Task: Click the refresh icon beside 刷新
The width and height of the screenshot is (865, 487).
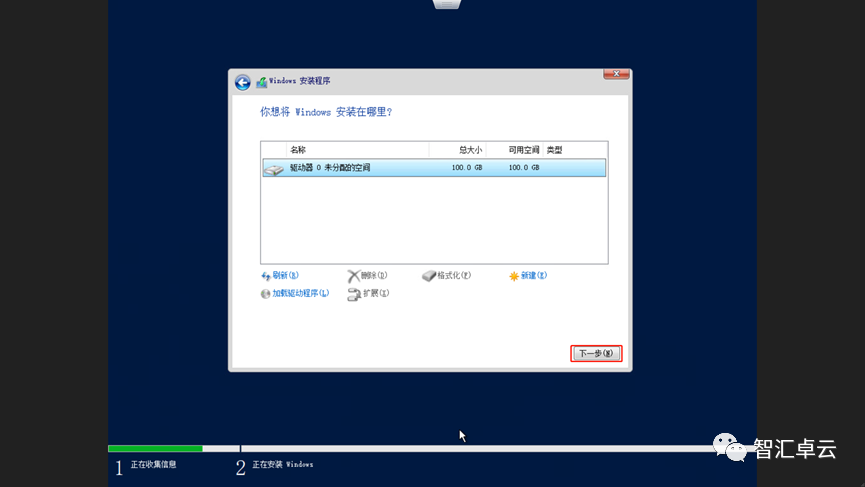Action: click(x=266, y=276)
